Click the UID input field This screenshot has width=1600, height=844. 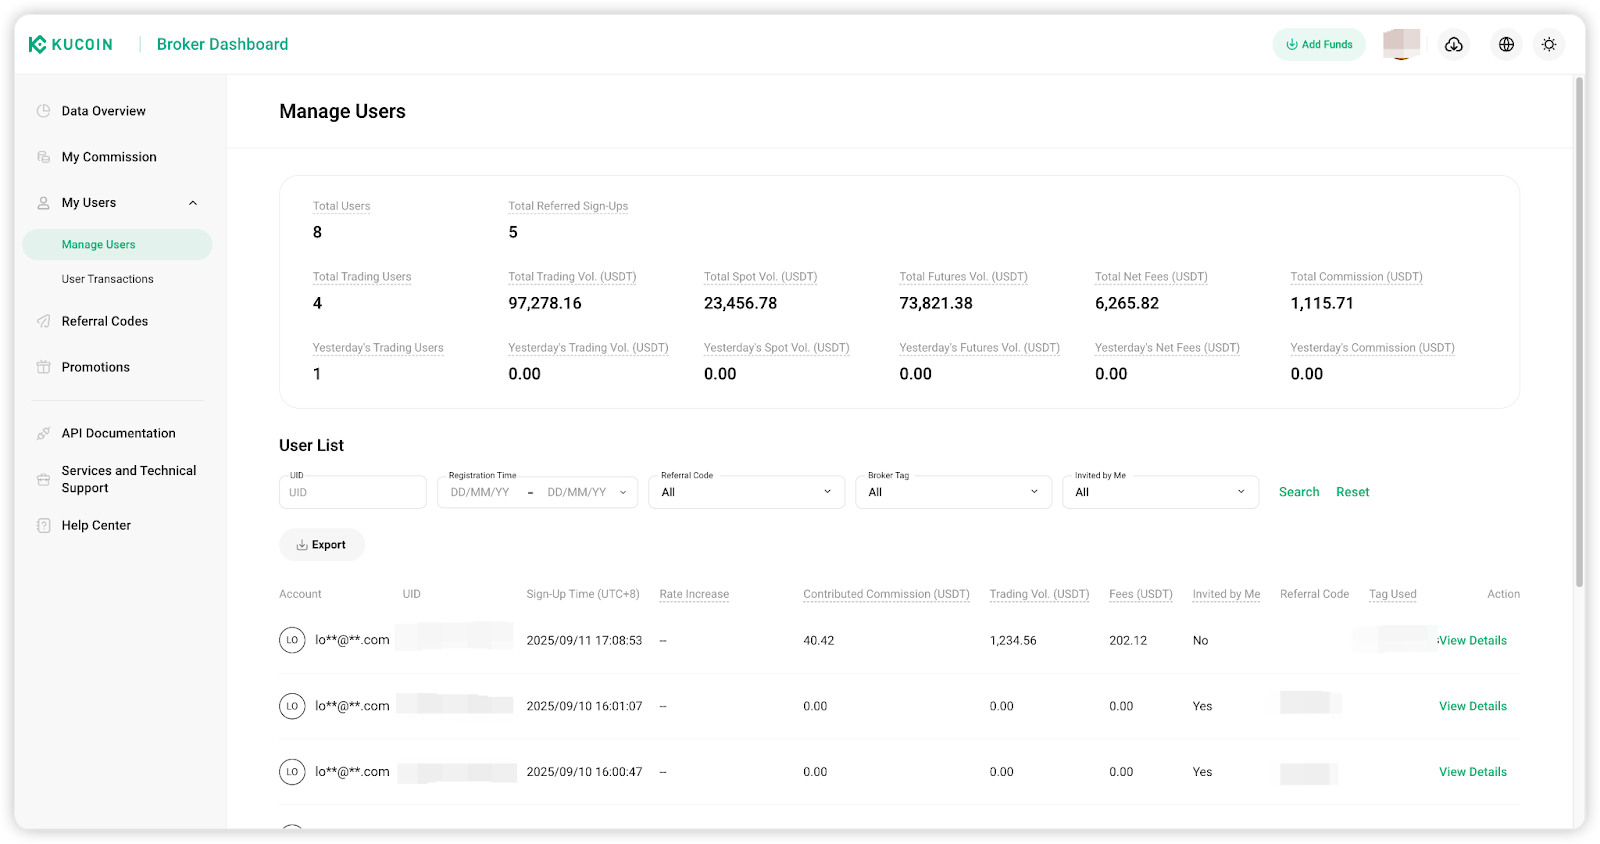tap(353, 492)
